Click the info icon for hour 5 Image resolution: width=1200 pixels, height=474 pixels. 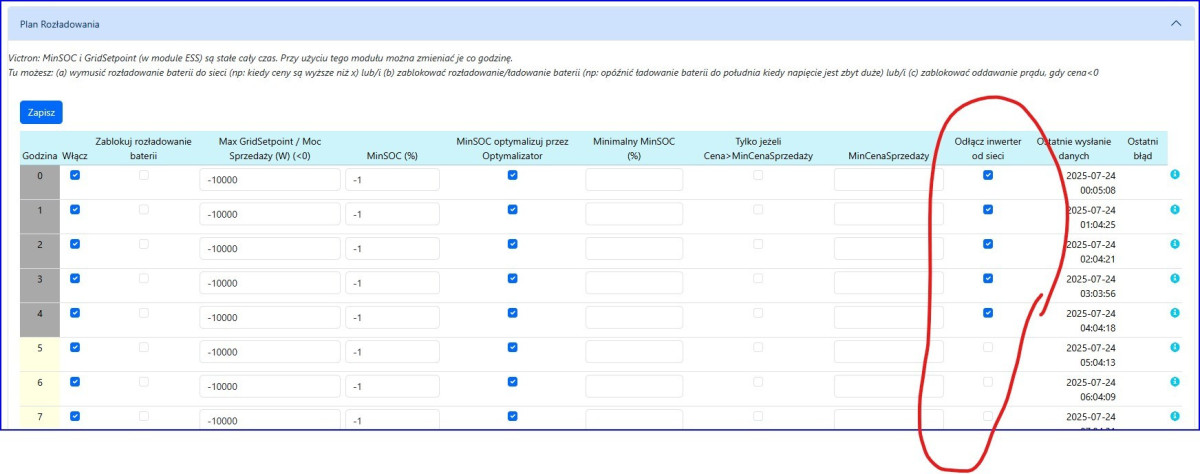coord(1175,347)
